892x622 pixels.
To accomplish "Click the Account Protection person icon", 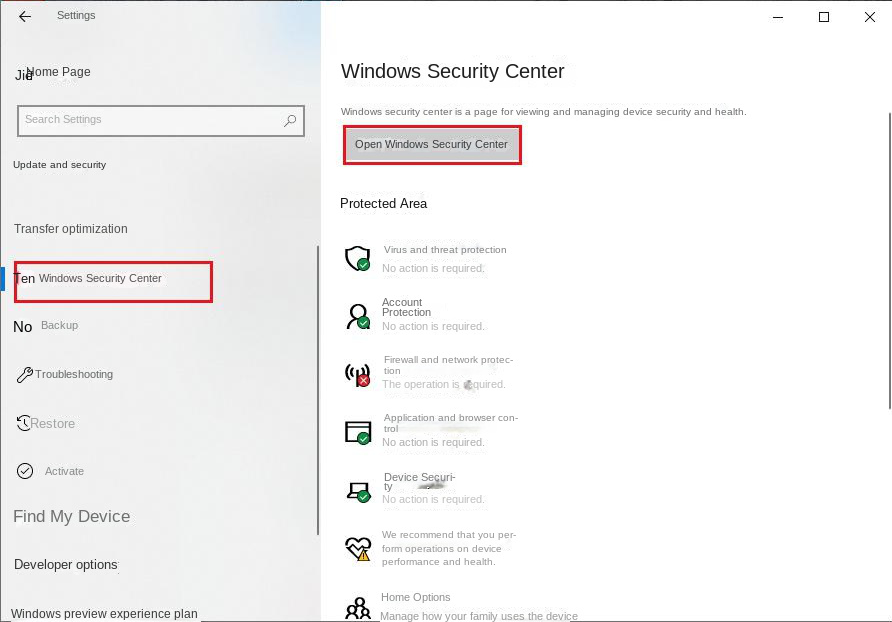I will point(357,317).
